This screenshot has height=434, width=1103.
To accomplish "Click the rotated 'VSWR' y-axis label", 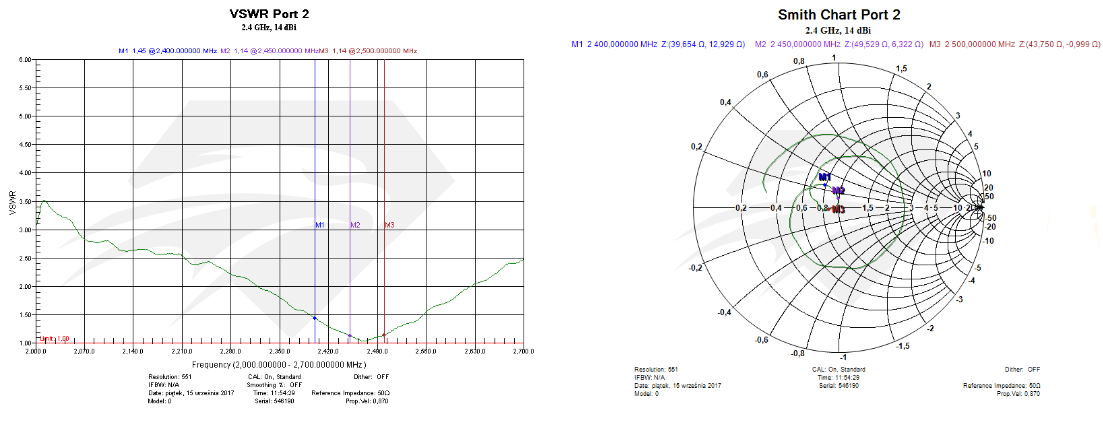I will click(12, 202).
